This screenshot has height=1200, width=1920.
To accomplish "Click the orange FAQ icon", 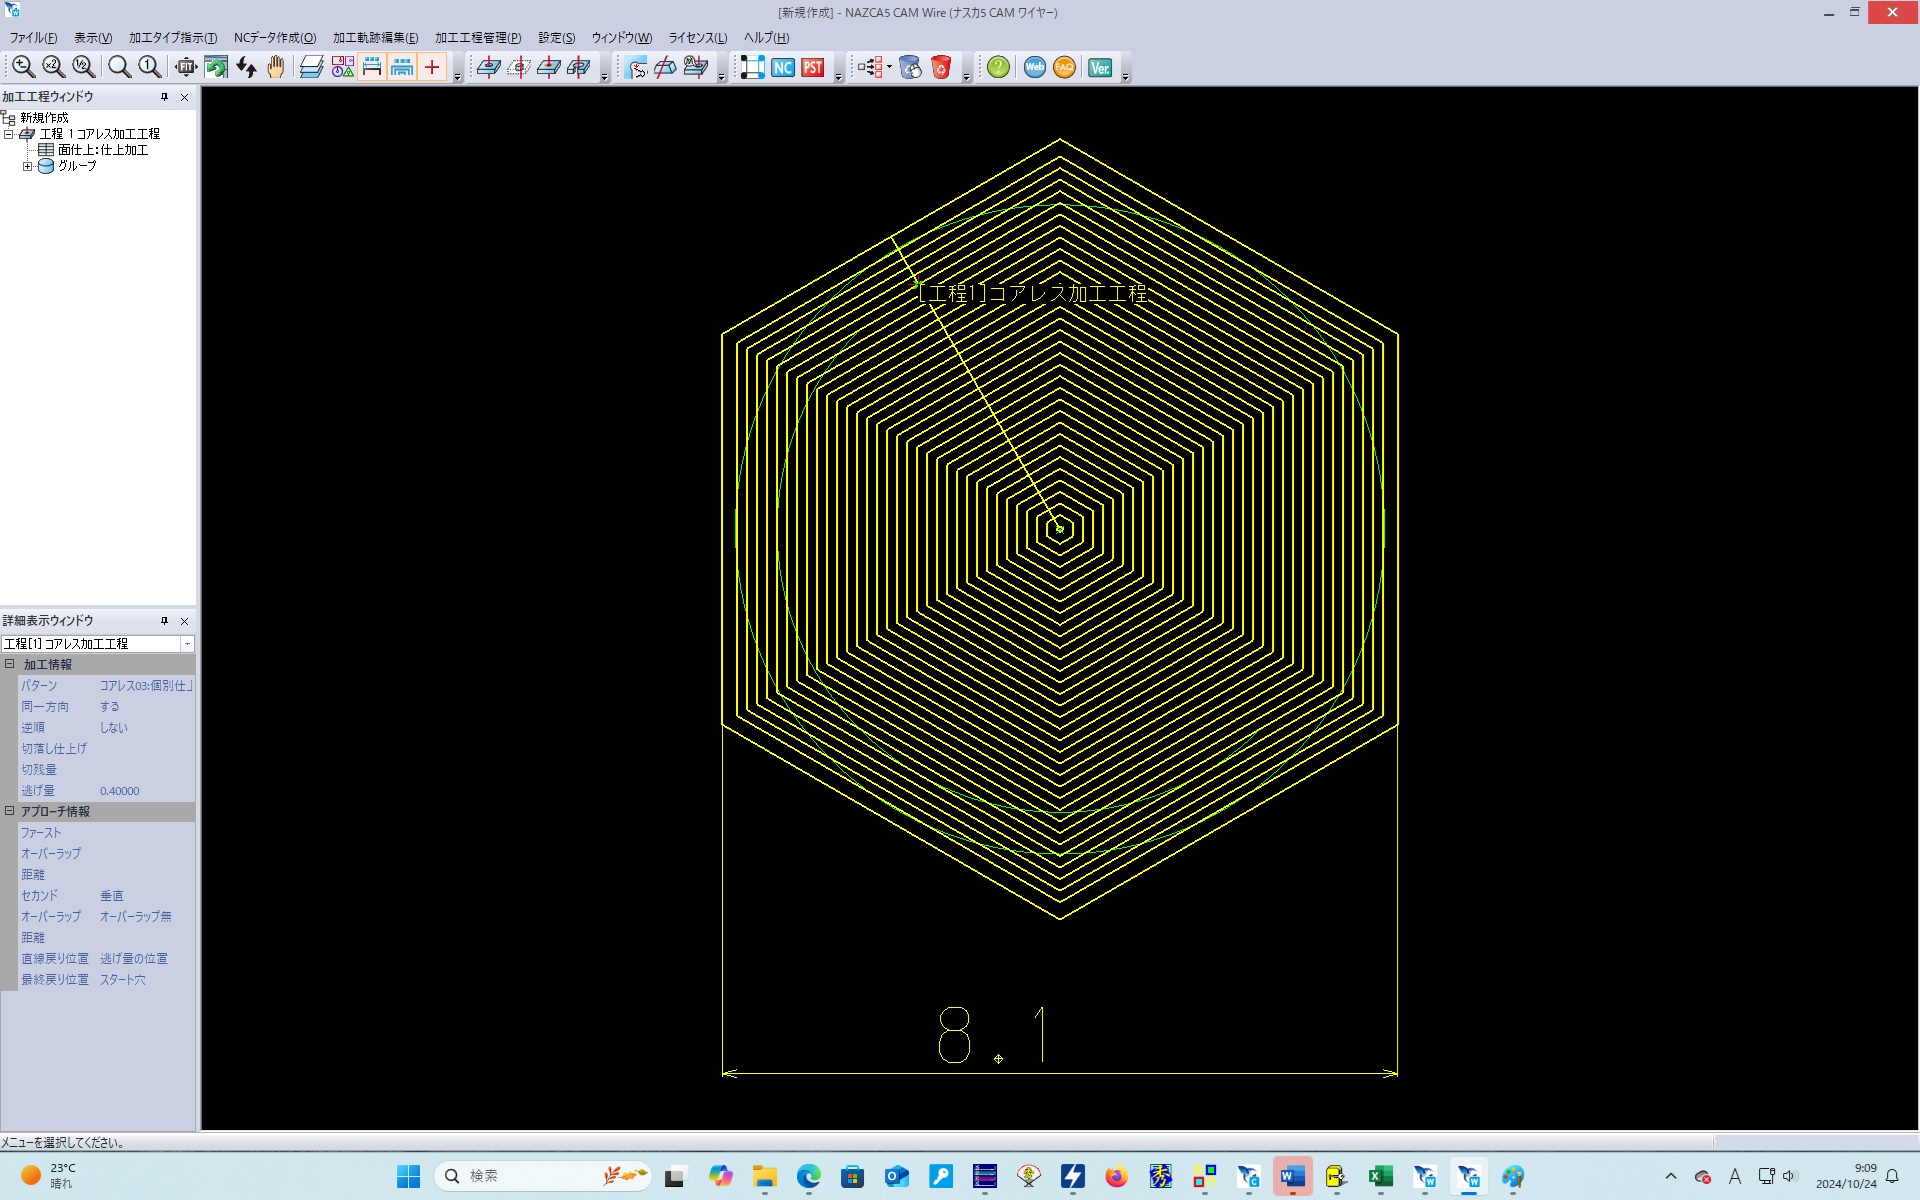I will [1064, 67].
